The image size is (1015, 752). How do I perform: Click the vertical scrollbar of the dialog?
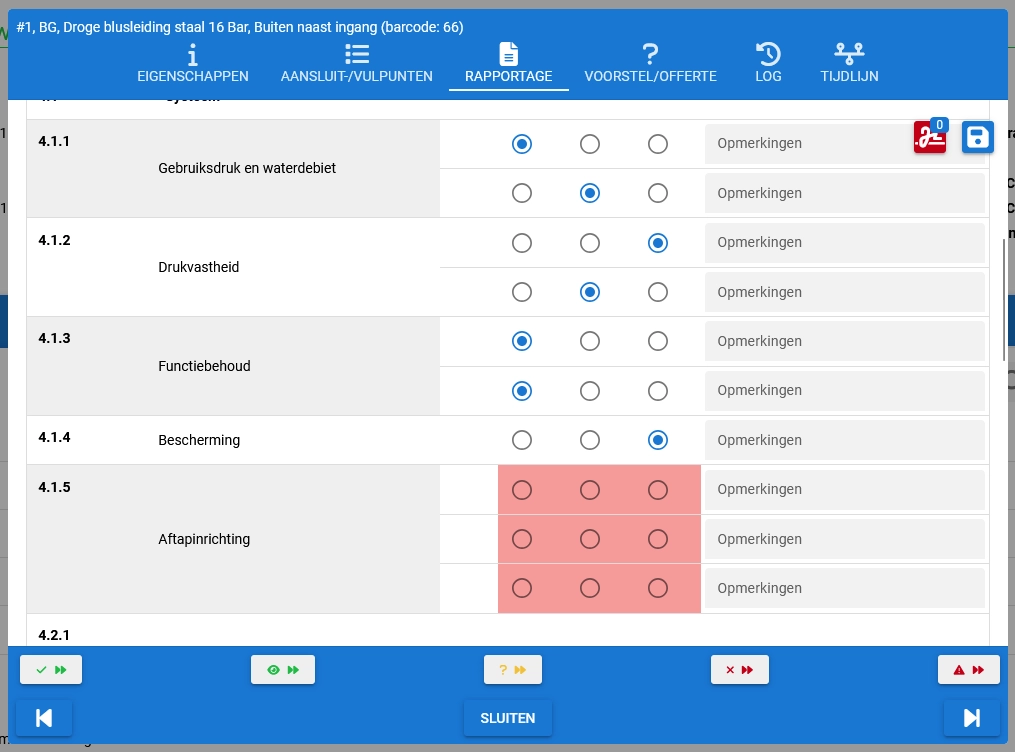pyautogui.click(x=1004, y=300)
